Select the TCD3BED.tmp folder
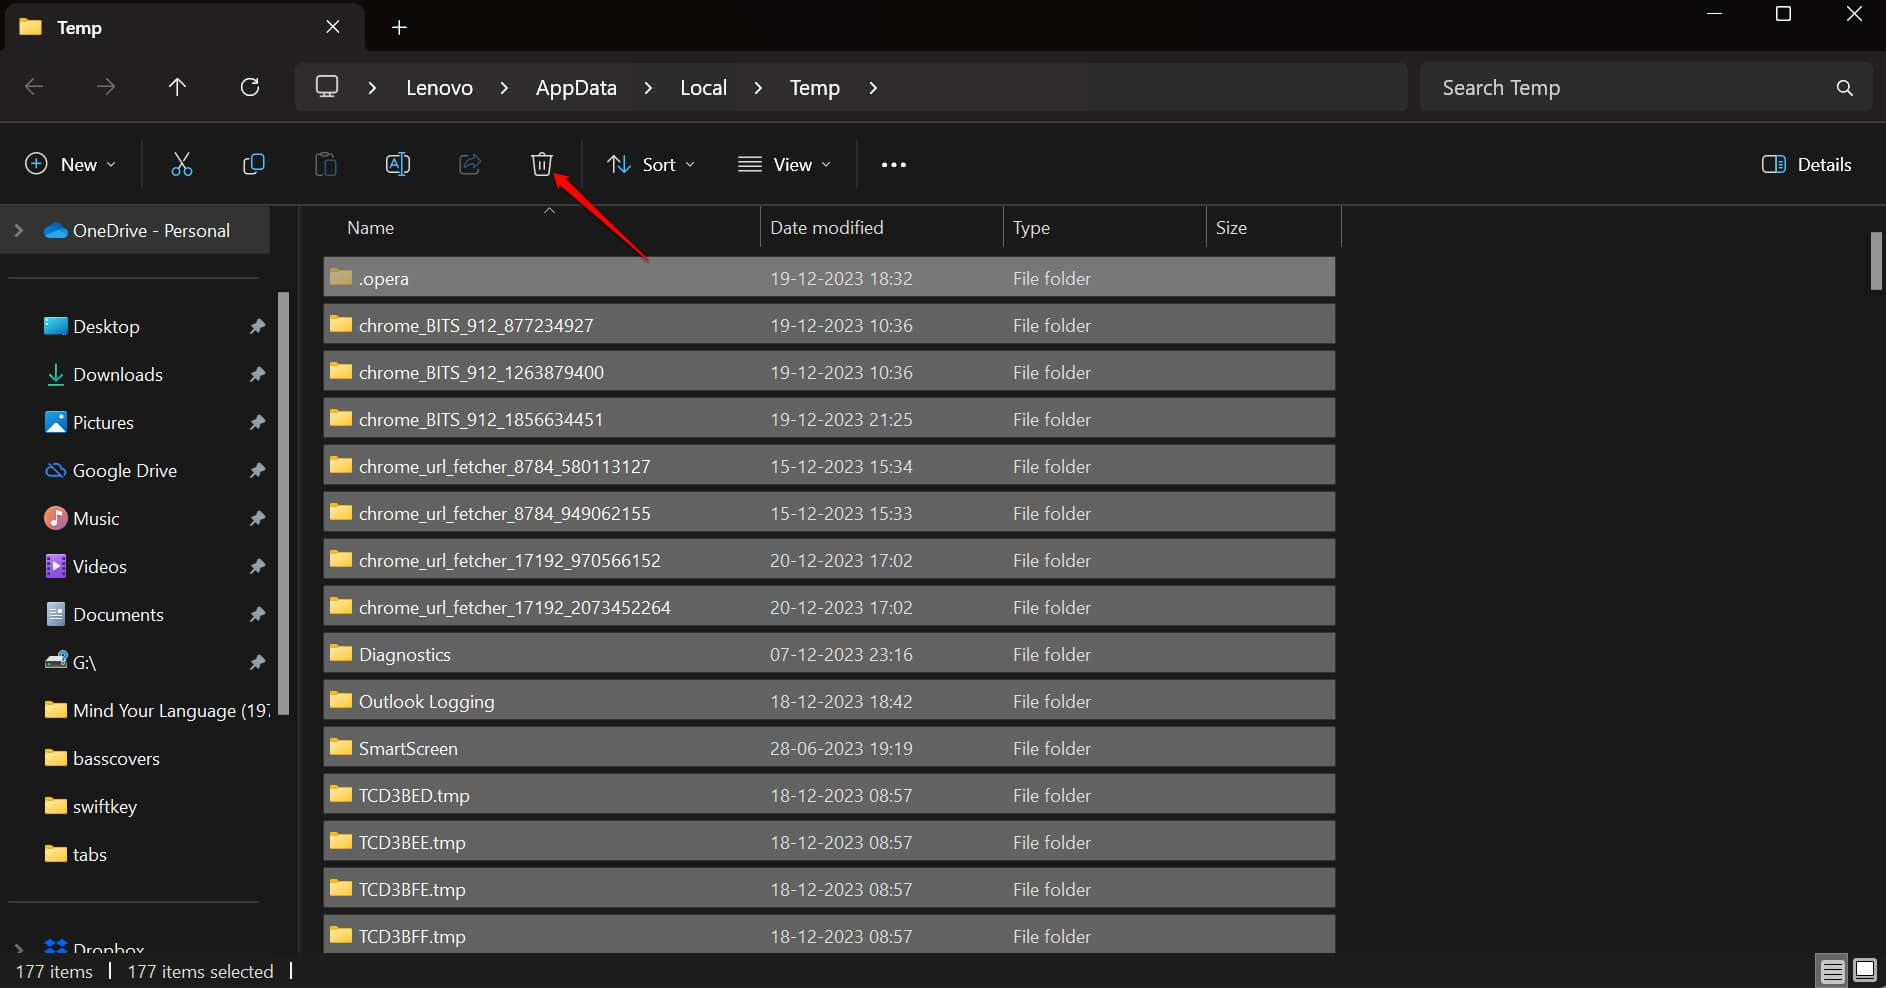Viewport: 1886px width, 988px height. coord(829,794)
